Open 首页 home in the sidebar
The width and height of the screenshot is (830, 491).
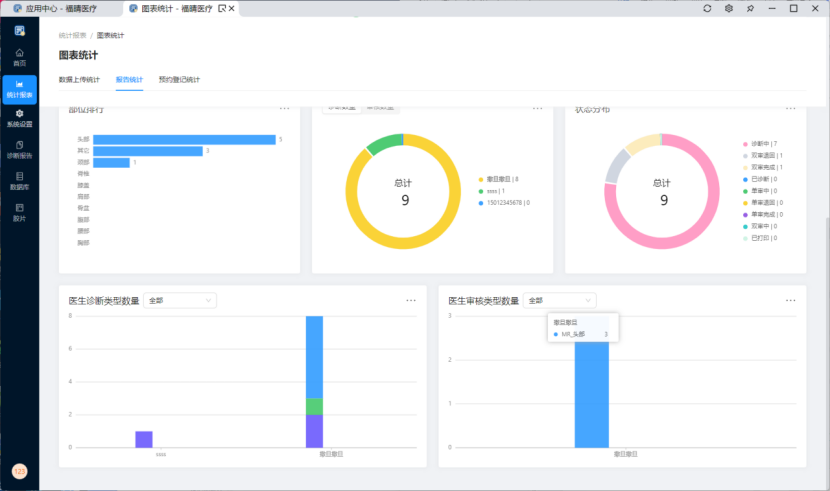click(19, 56)
